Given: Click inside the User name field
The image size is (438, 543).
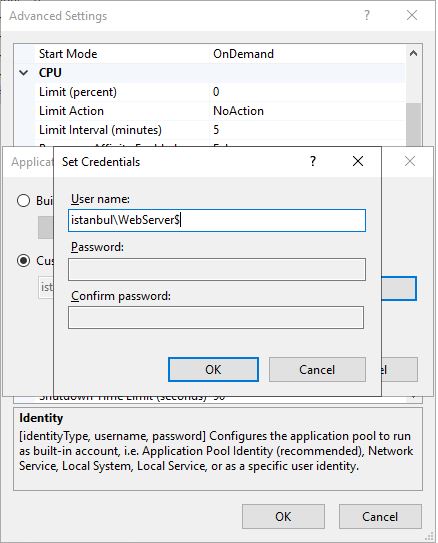Looking at the screenshot, I should click(217, 220).
